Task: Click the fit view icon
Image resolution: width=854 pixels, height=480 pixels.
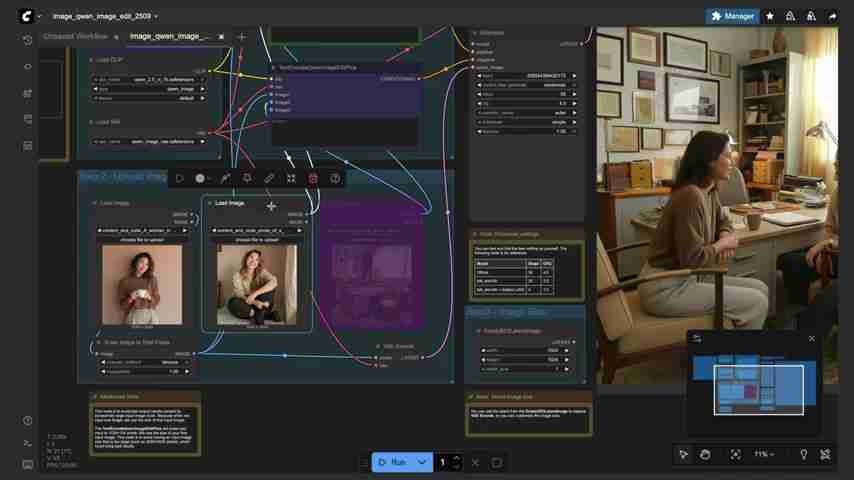Action: pyautogui.click(x=735, y=454)
